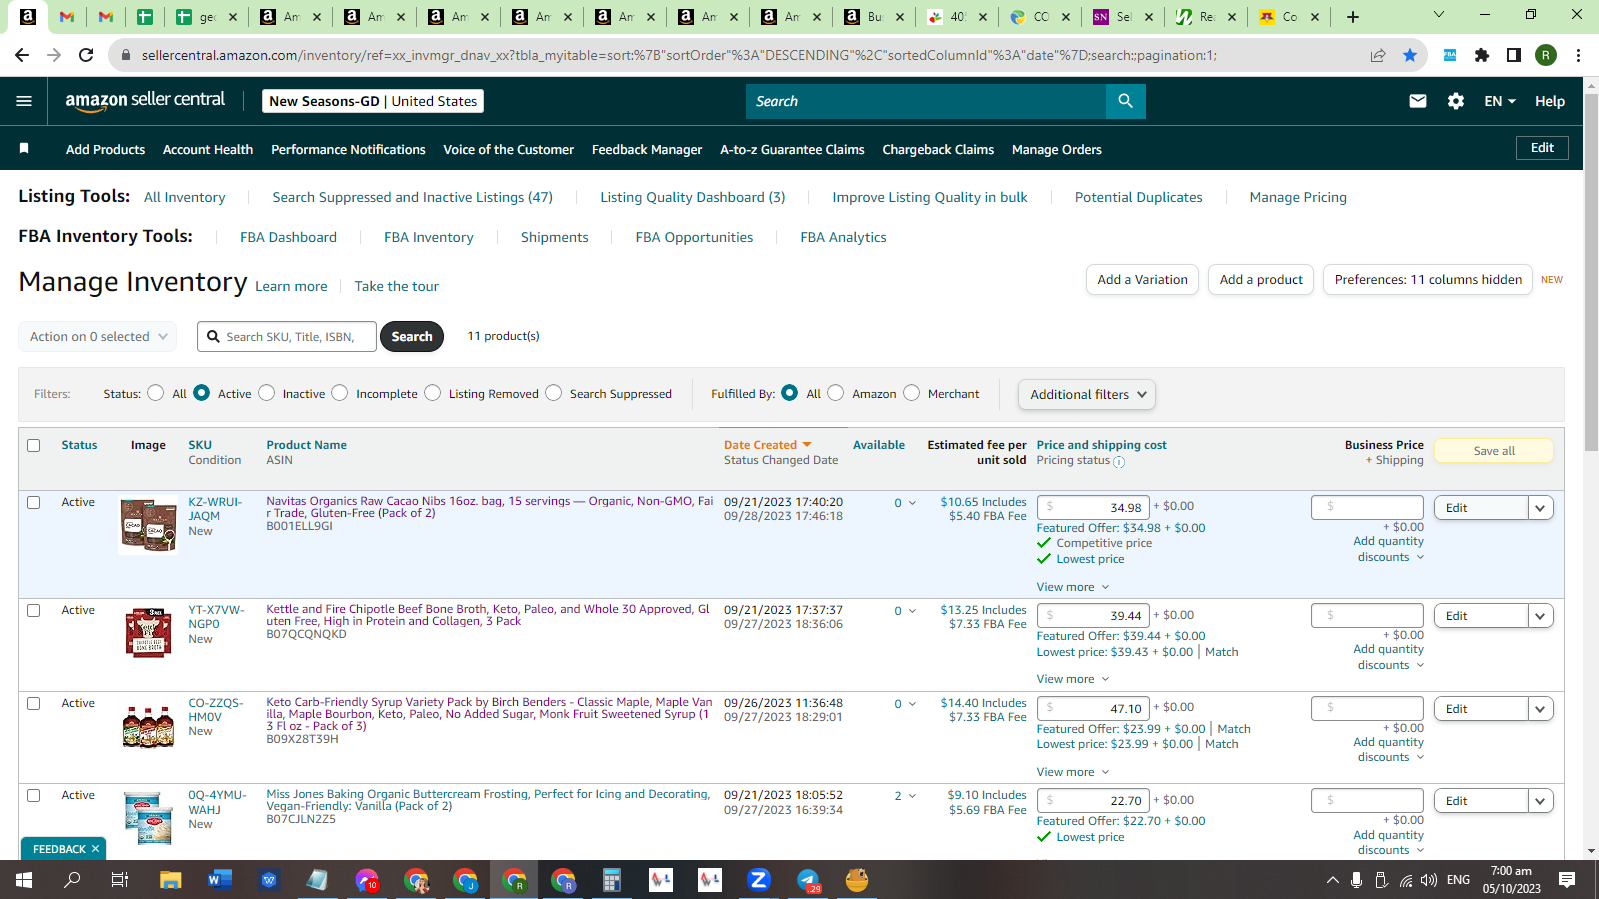Click the Amazon Seller Central logo
Viewport: 1599px width, 899px height.
pos(145,100)
